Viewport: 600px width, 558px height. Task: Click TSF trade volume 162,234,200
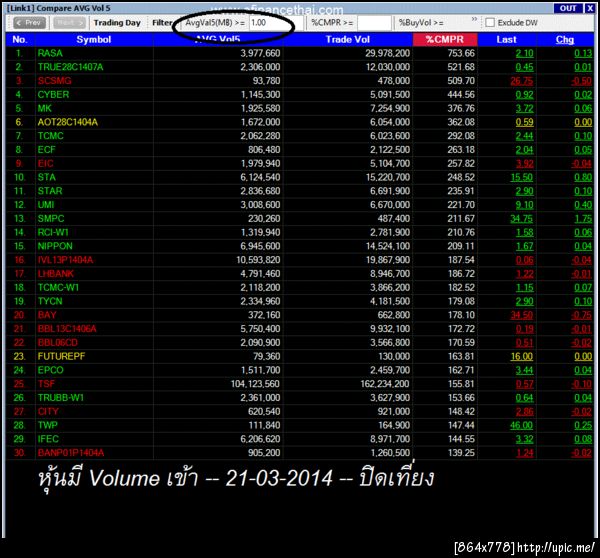pyautogui.click(x=385, y=384)
